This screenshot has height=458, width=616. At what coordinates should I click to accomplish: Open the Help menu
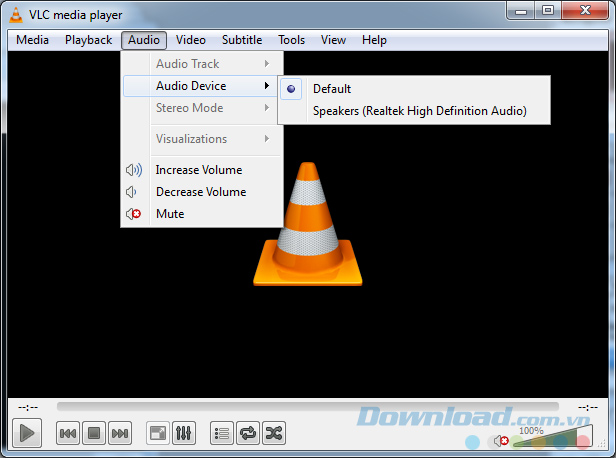click(374, 40)
